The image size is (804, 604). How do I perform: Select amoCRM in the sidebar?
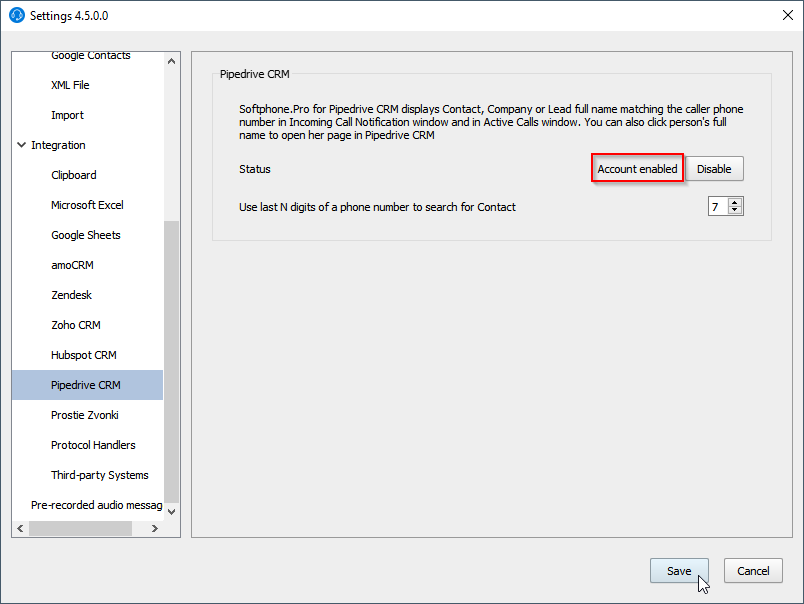point(72,265)
